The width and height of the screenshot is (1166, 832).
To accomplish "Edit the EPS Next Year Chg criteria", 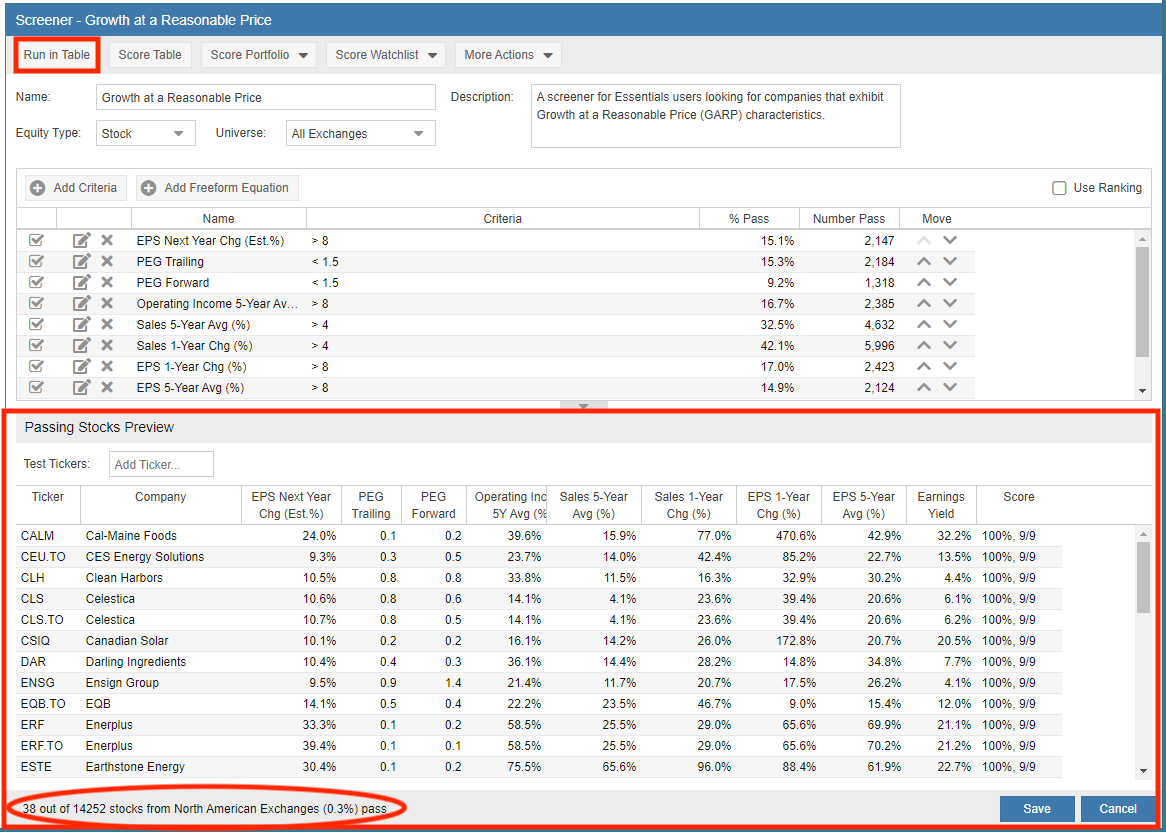I will (x=82, y=241).
